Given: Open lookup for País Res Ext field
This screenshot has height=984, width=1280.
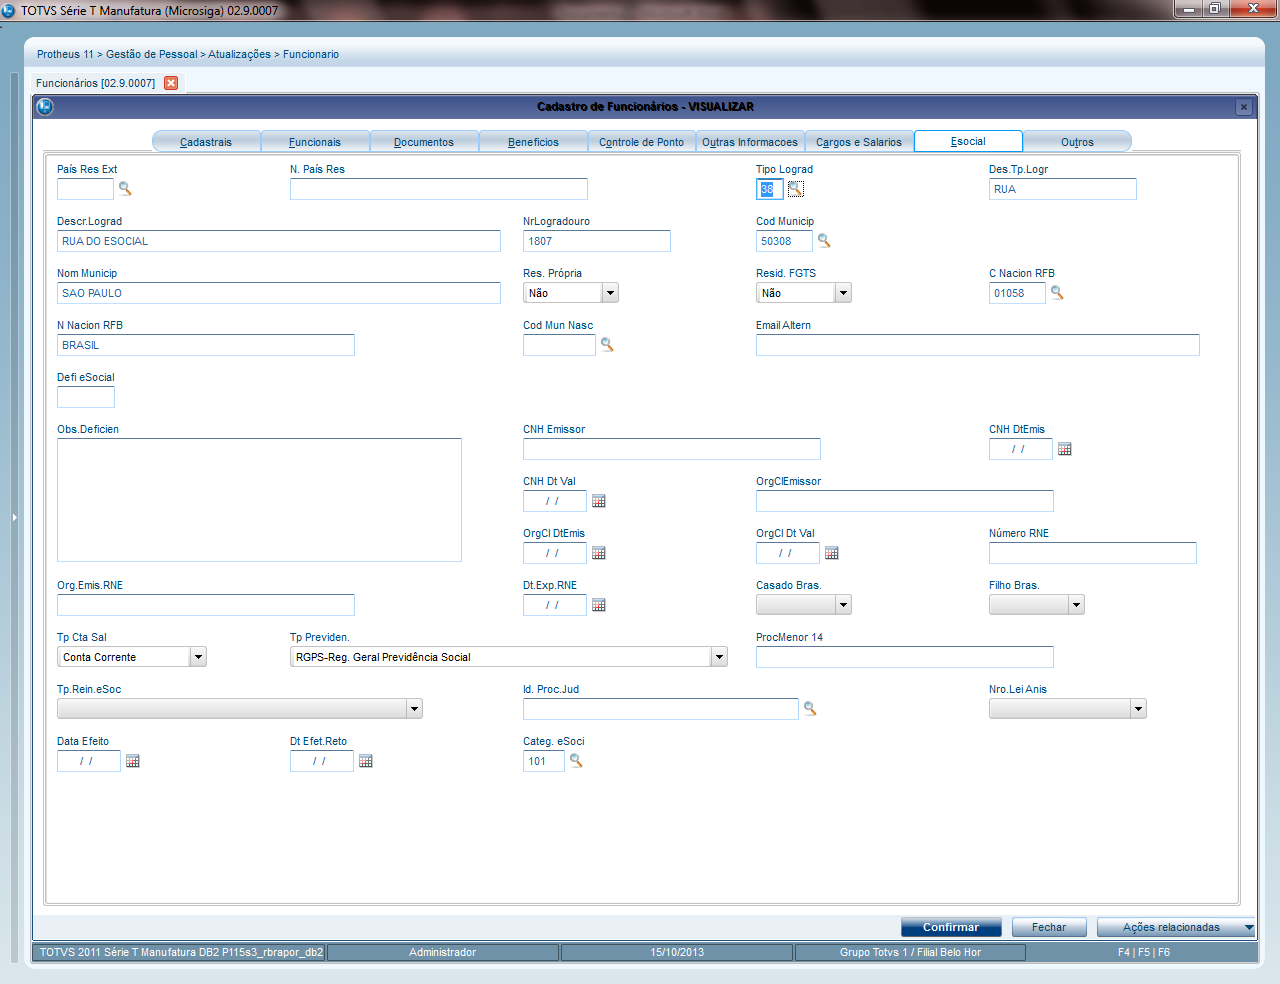Looking at the screenshot, I should pos(125,189).
